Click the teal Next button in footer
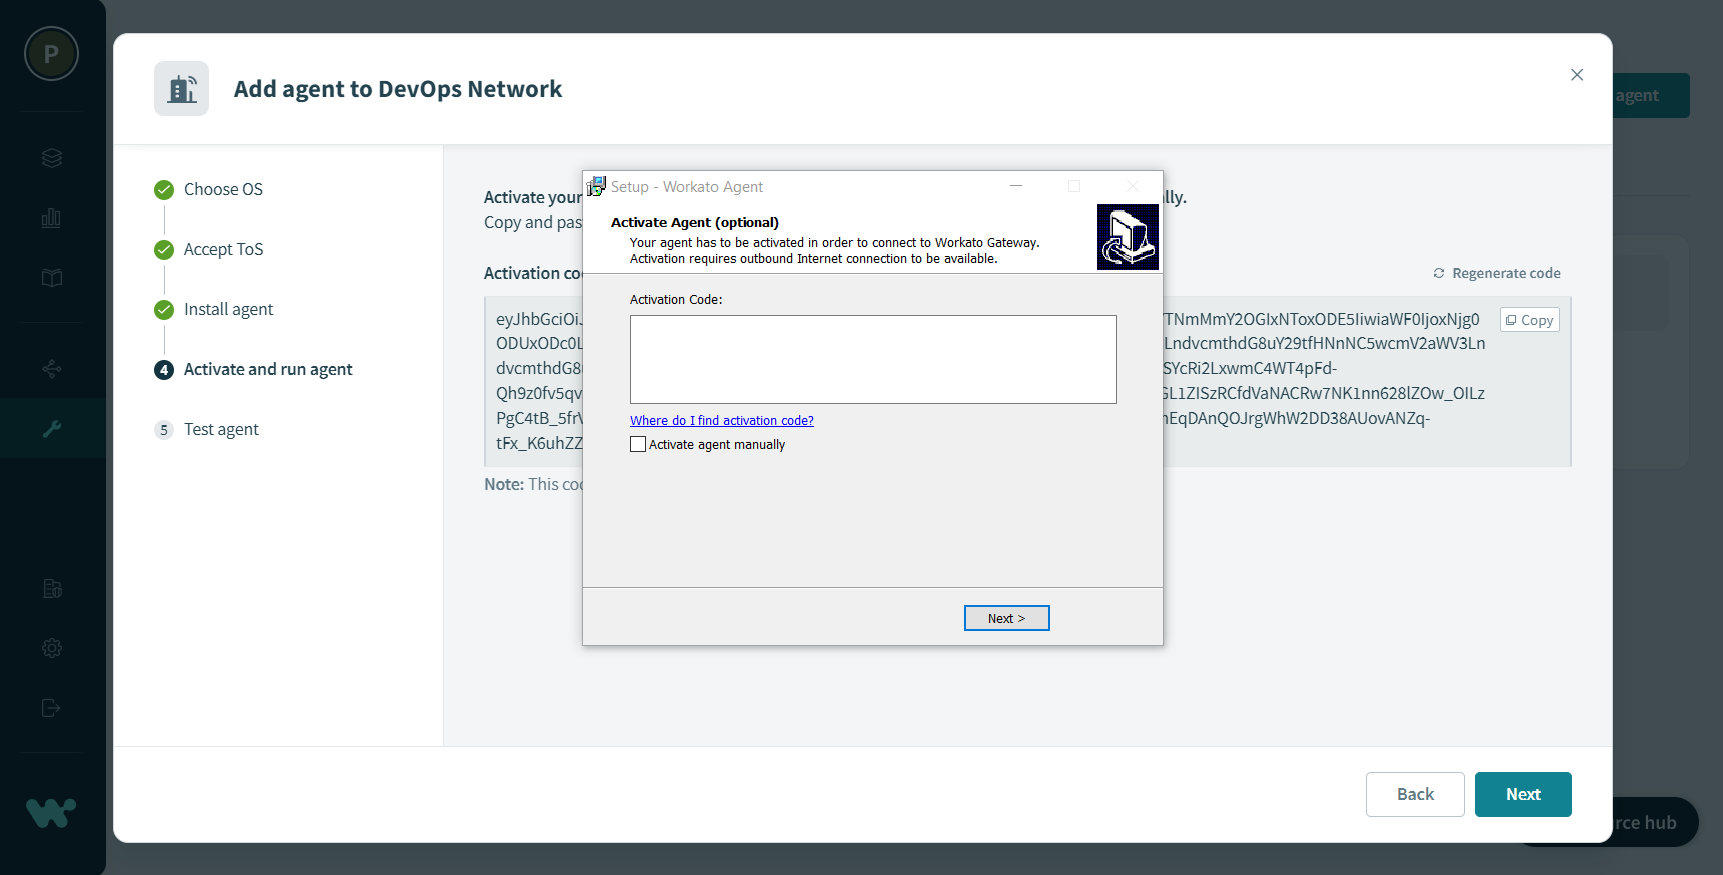Image resolution: width=1723 pixels, height=875 pixels. click(x=1522, y=794)
